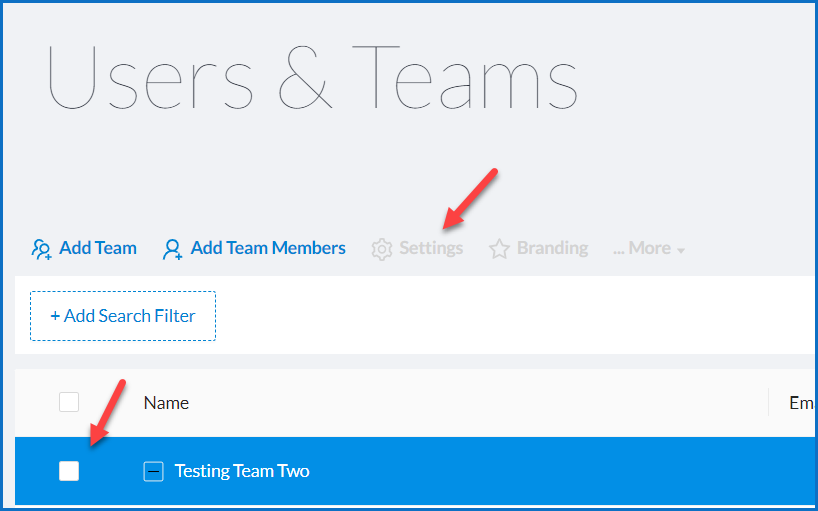Click the partially visible Em column header
Viewport: 818px width, 511px height.
click(x=801, y=403)
